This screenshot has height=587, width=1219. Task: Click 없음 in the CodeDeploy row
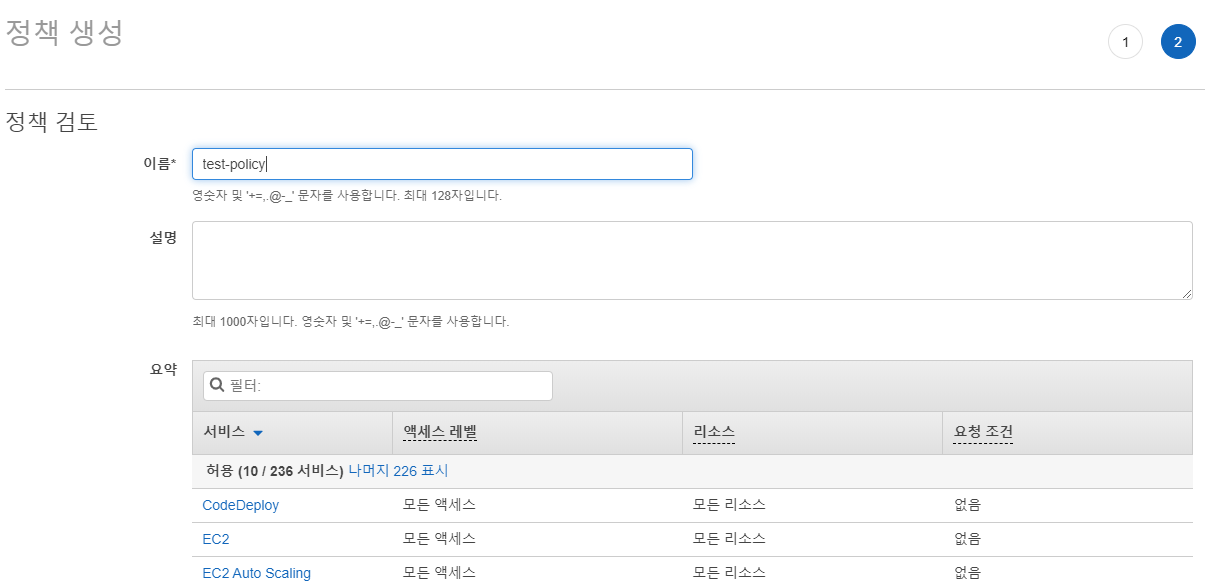(x=968, y=505)
